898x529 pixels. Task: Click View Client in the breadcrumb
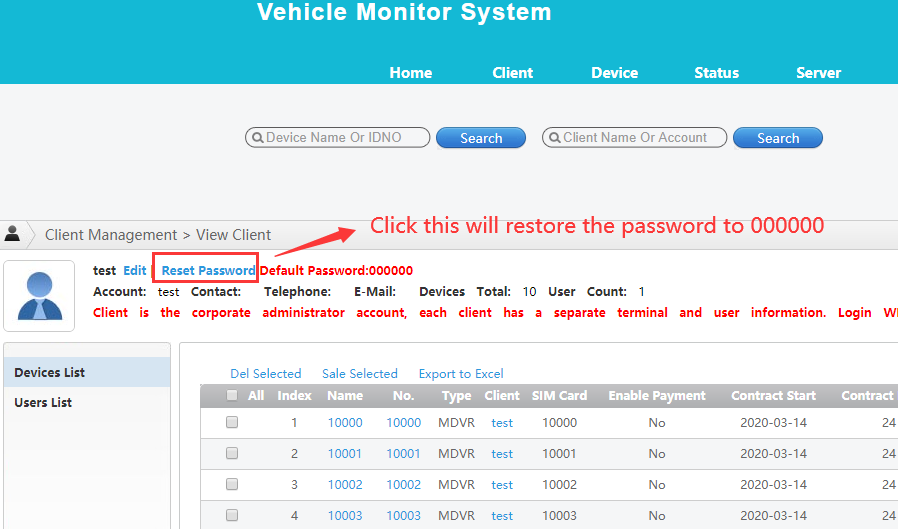point(234,235)
